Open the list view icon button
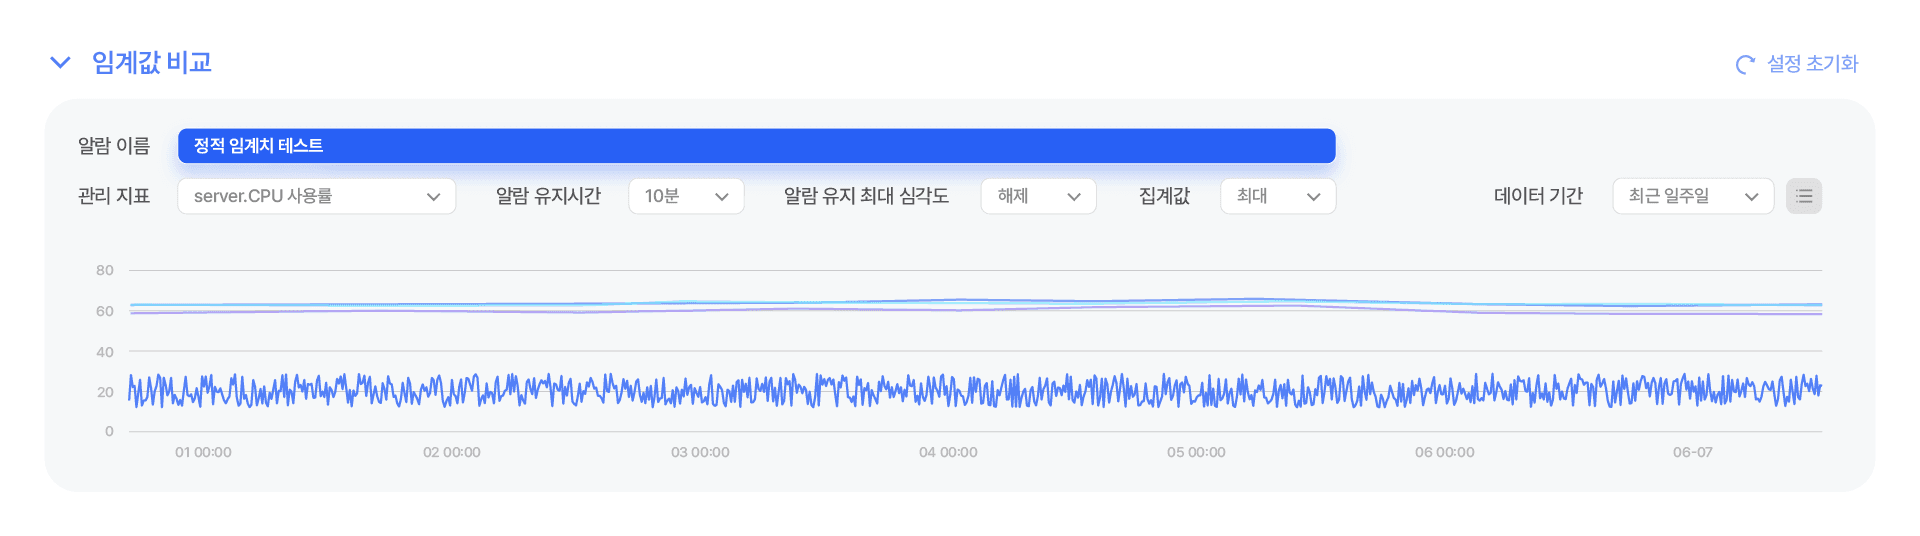Viewport: 1920px width, 536px height. [1804, 196]
